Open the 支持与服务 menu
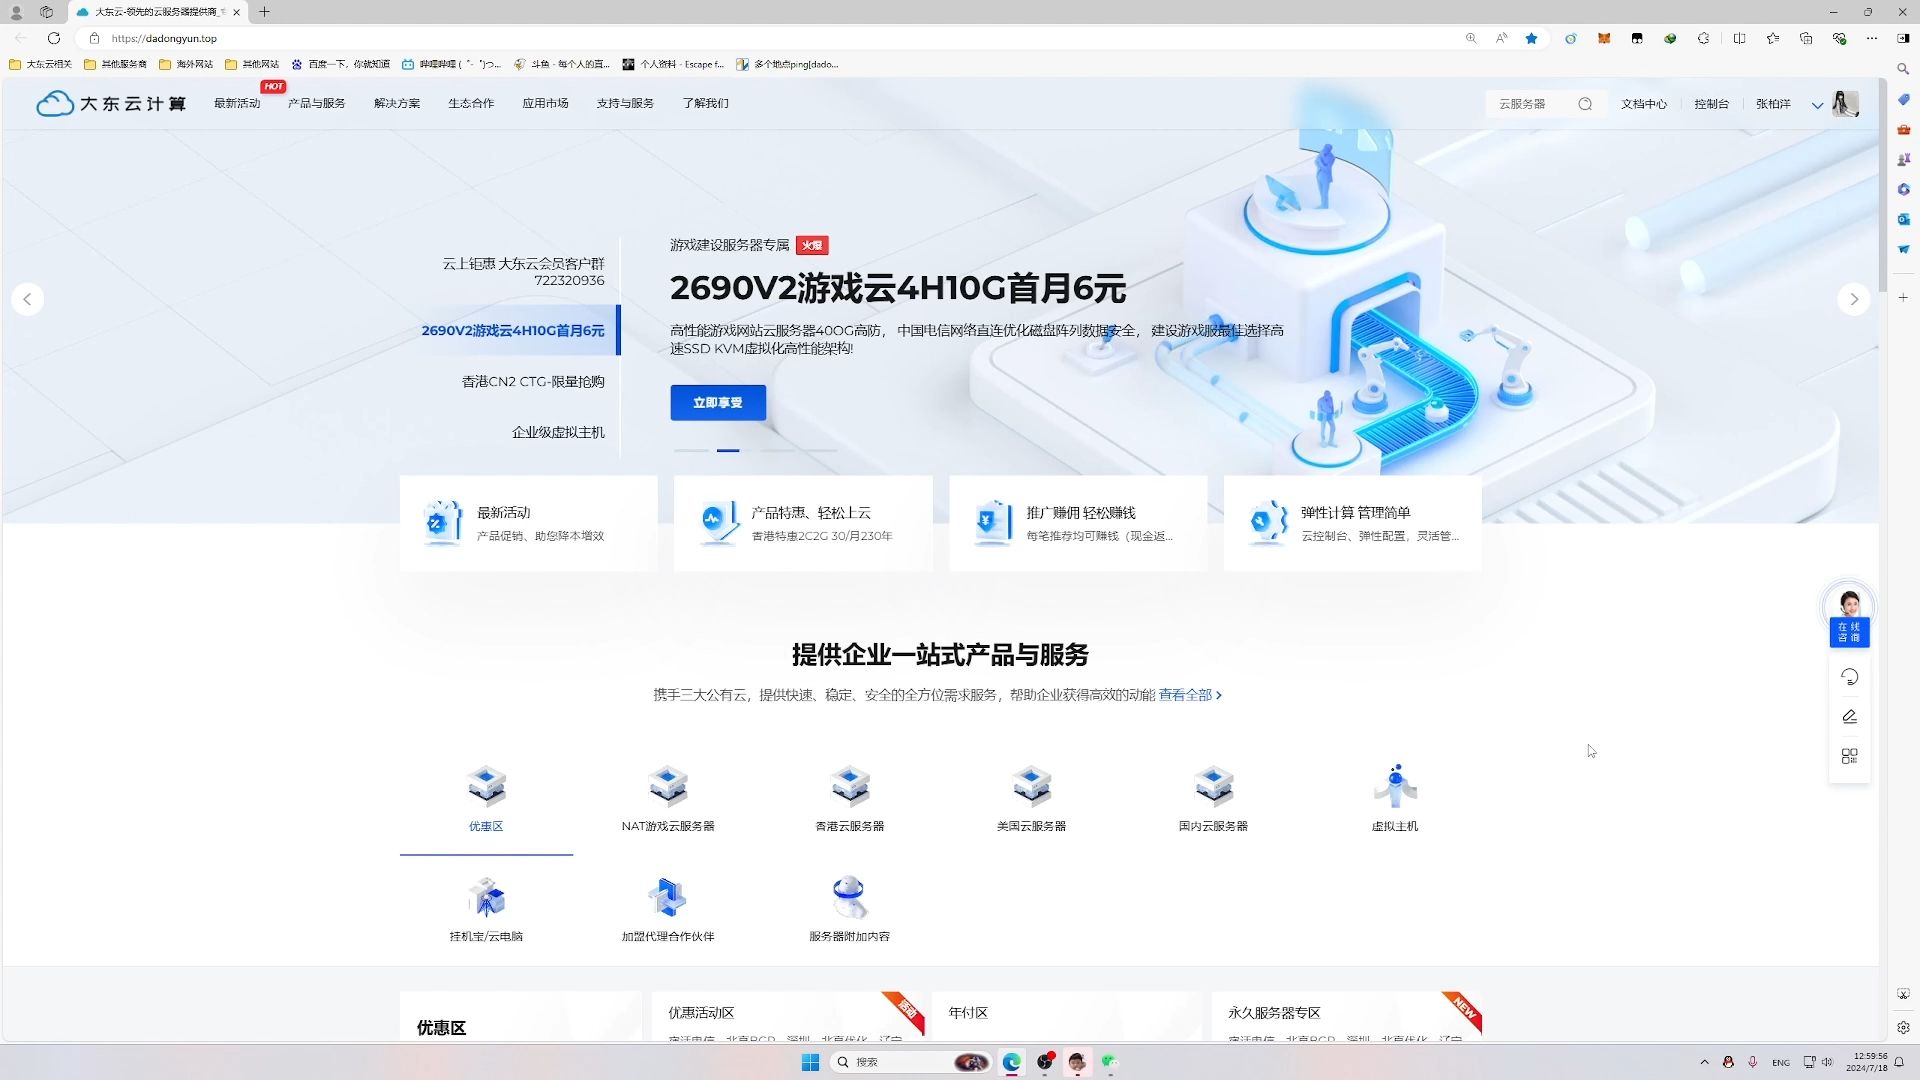Image resolution: width=1920 pixels, height=1080 pixels. click(x=625, y=104)
